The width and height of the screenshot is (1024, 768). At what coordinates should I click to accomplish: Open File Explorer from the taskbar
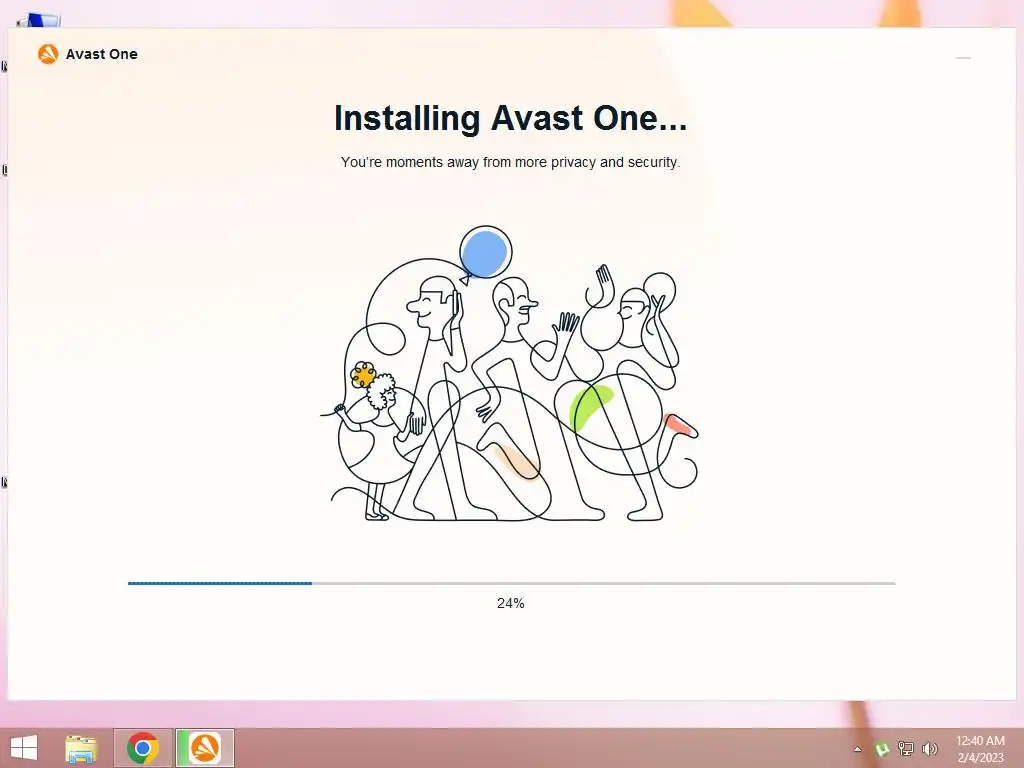tap(81, 748)
